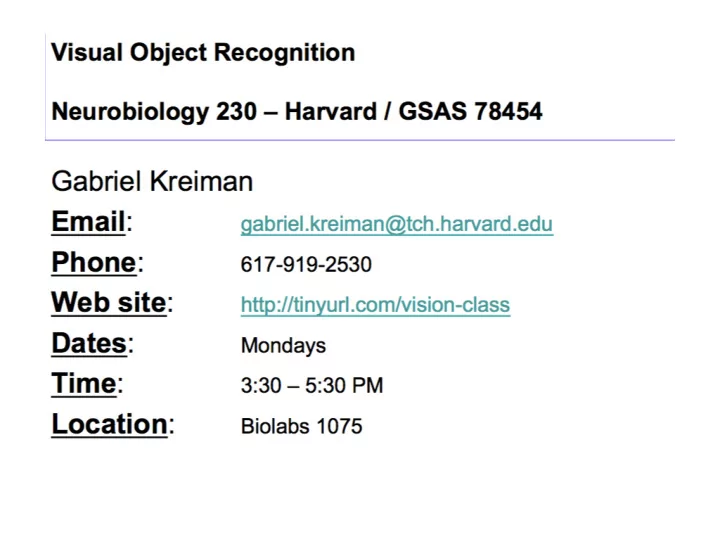Click the 3:30 – 5:30 PM text
This screenshot has height=540, width=720.
click(312, 385)
